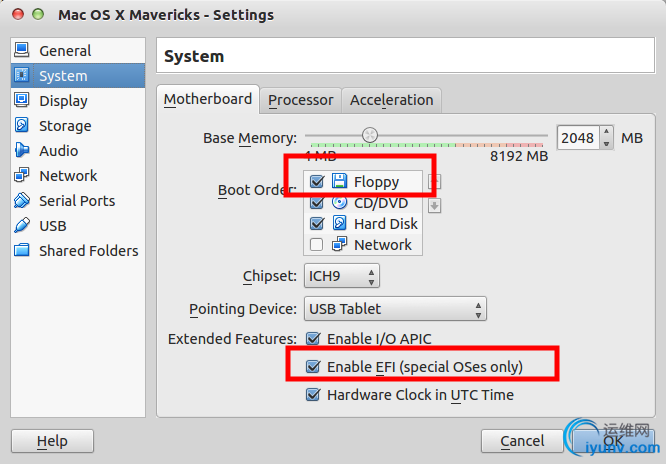The width and height of the screenshot is (666, 464).
Task: Open the Chipset ICH9 dropdown
Action: coord(342,276)
